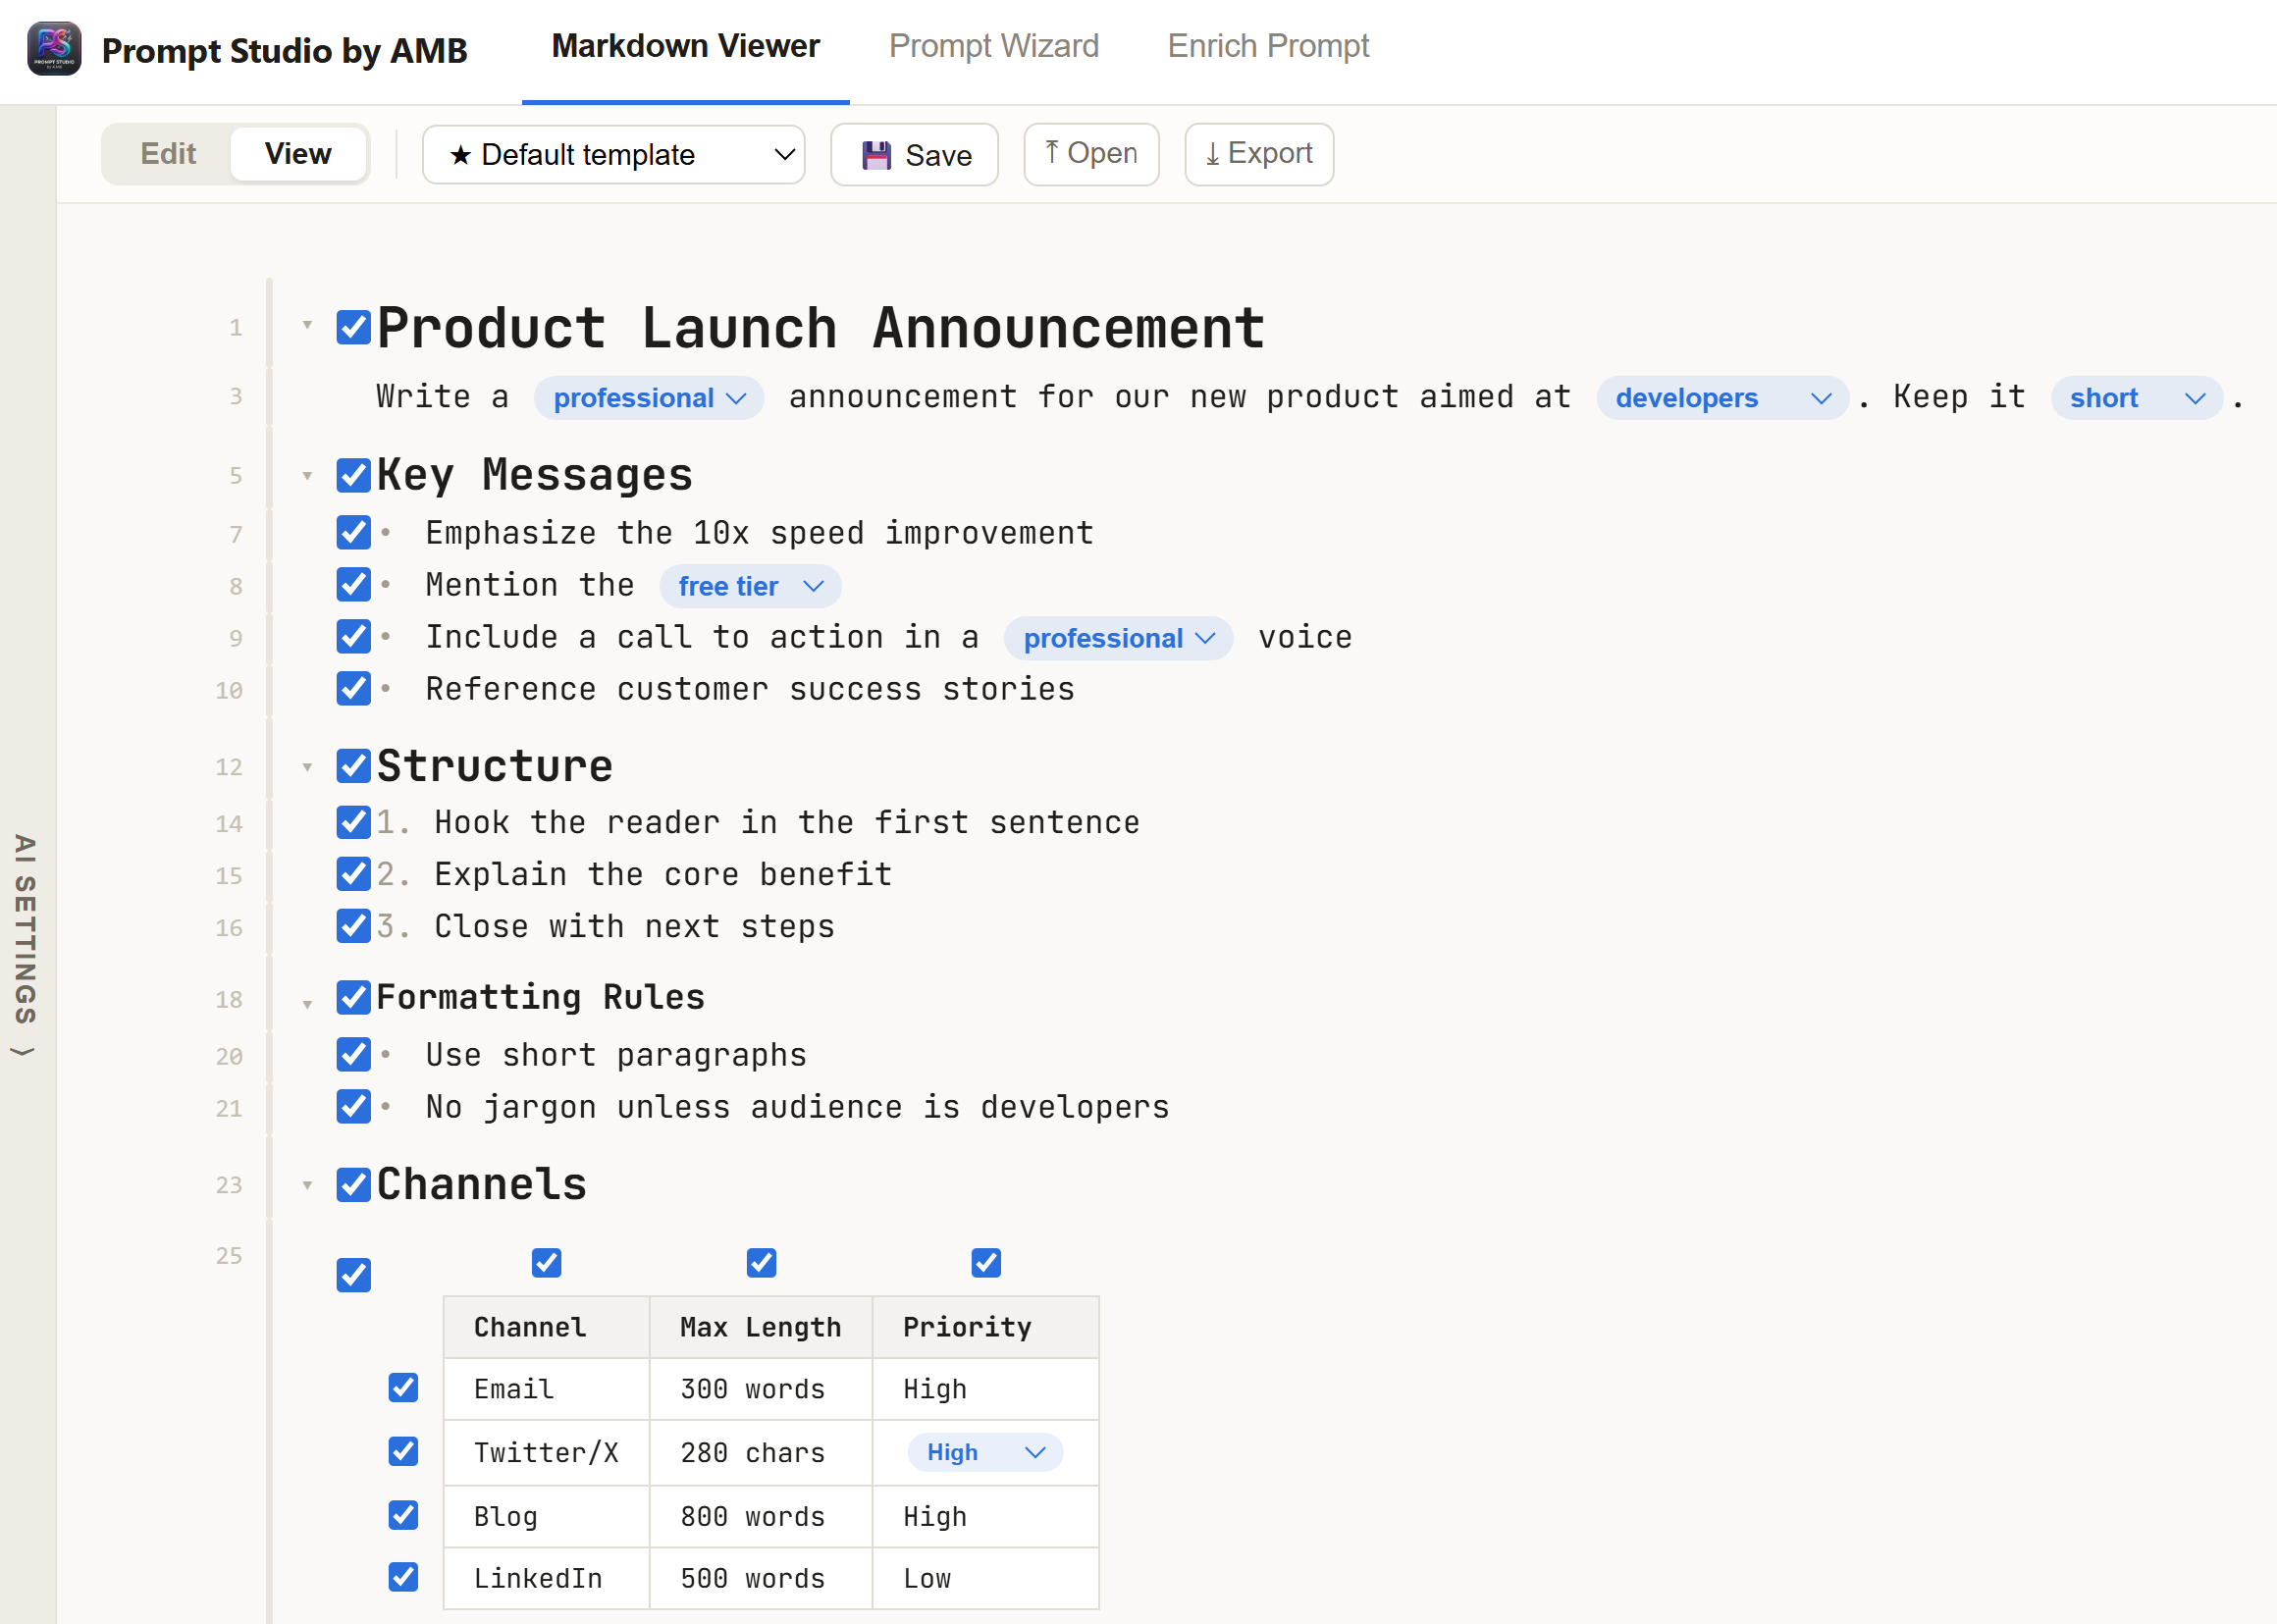Screen dimensions: 2277x1624
Task: Click the Twitter/X channel cell
Action: [x=547, y=1453]
